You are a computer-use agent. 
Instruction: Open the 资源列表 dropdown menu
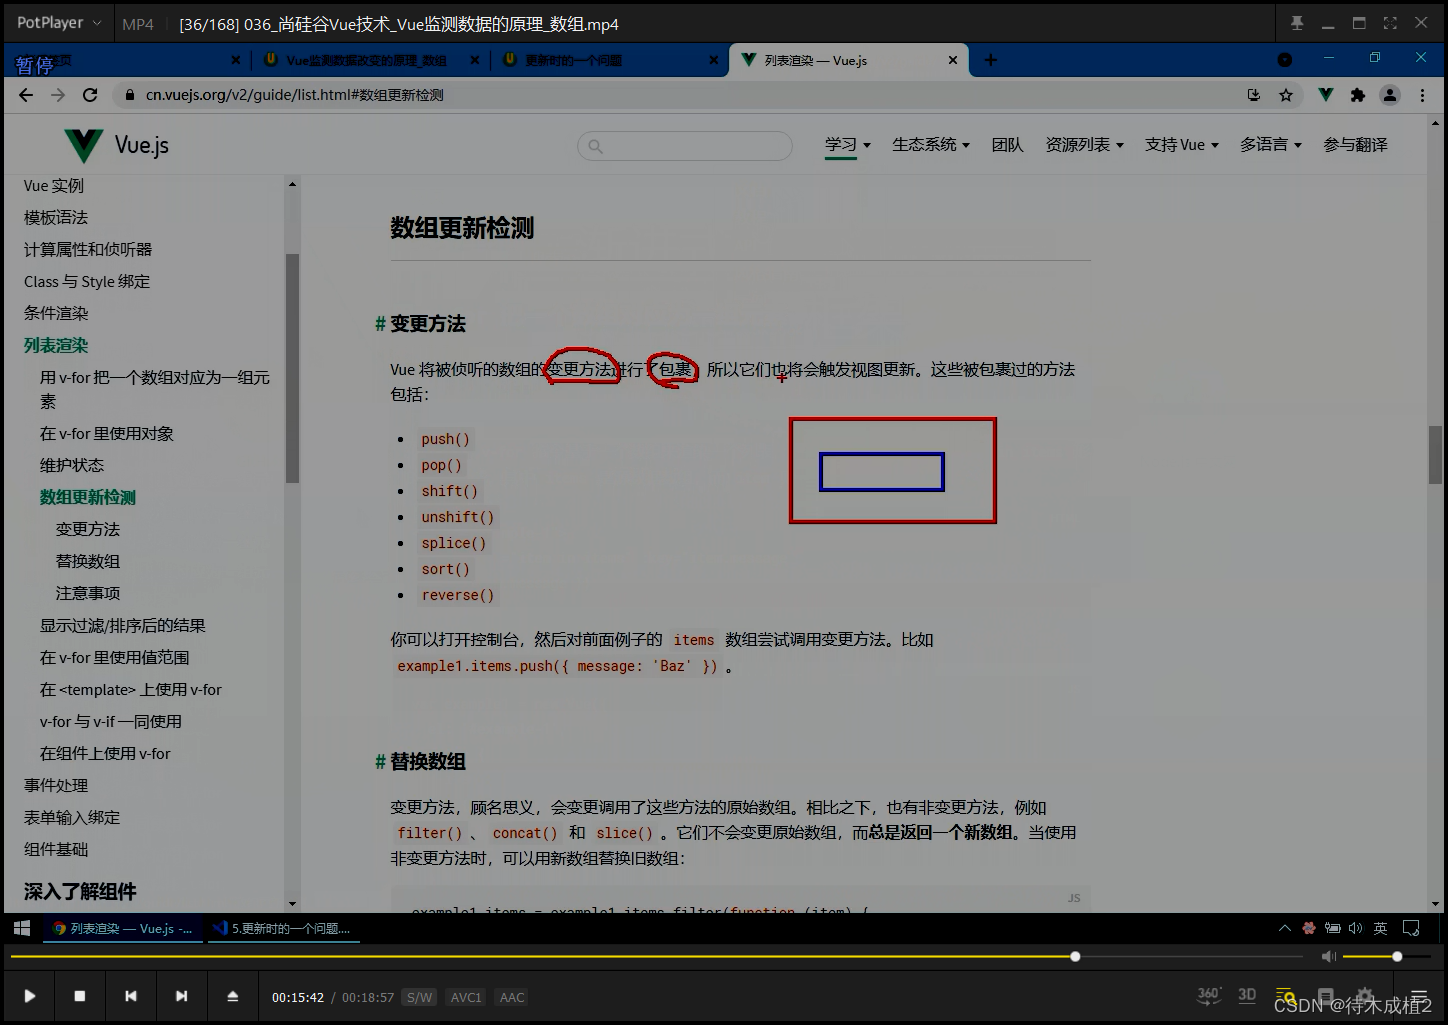pyautogui.click(x=1084, y=145)
